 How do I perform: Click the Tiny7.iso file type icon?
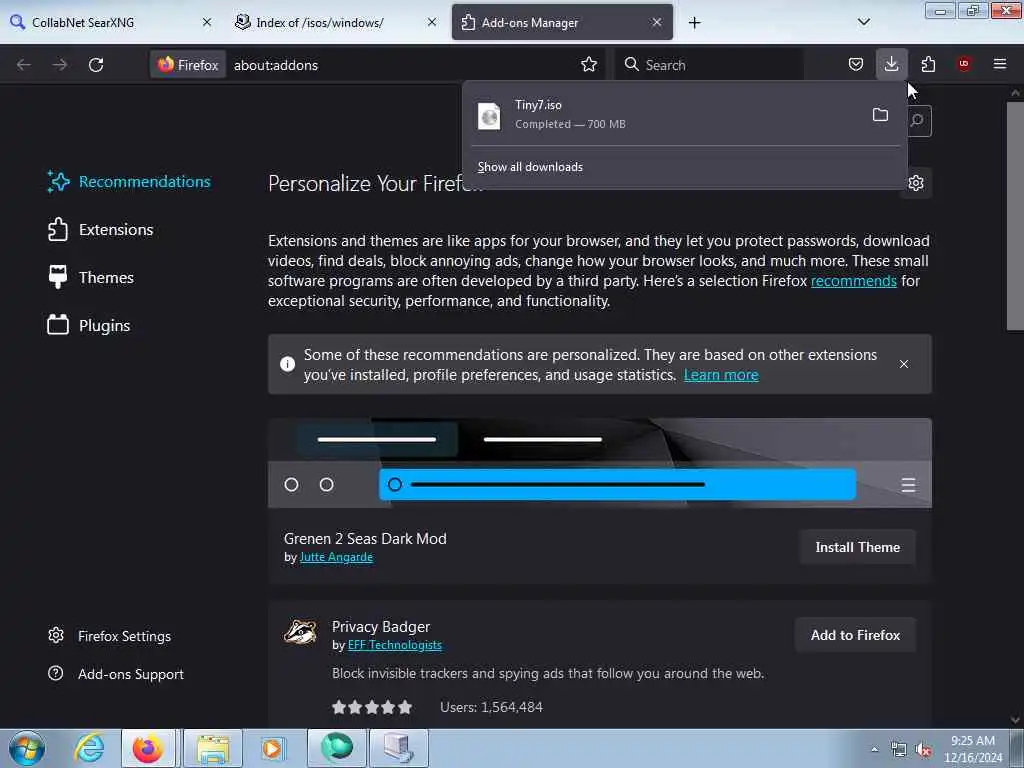point(489,116)
